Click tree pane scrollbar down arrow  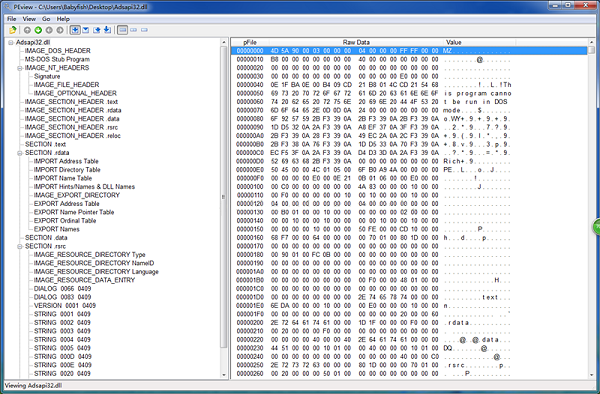224,375
